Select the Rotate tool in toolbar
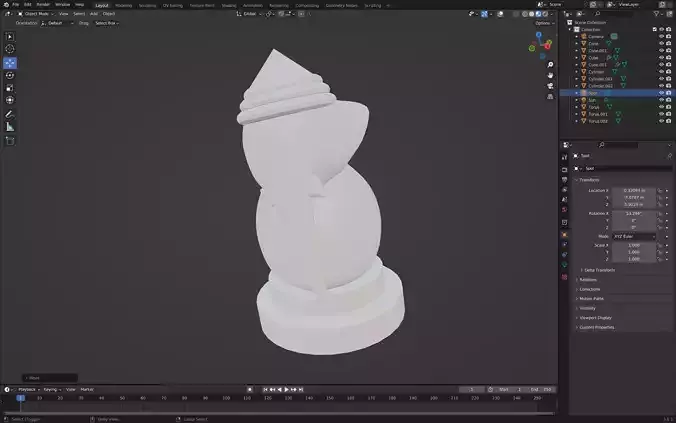Screen dimensions: 676x423 [10, 75]
